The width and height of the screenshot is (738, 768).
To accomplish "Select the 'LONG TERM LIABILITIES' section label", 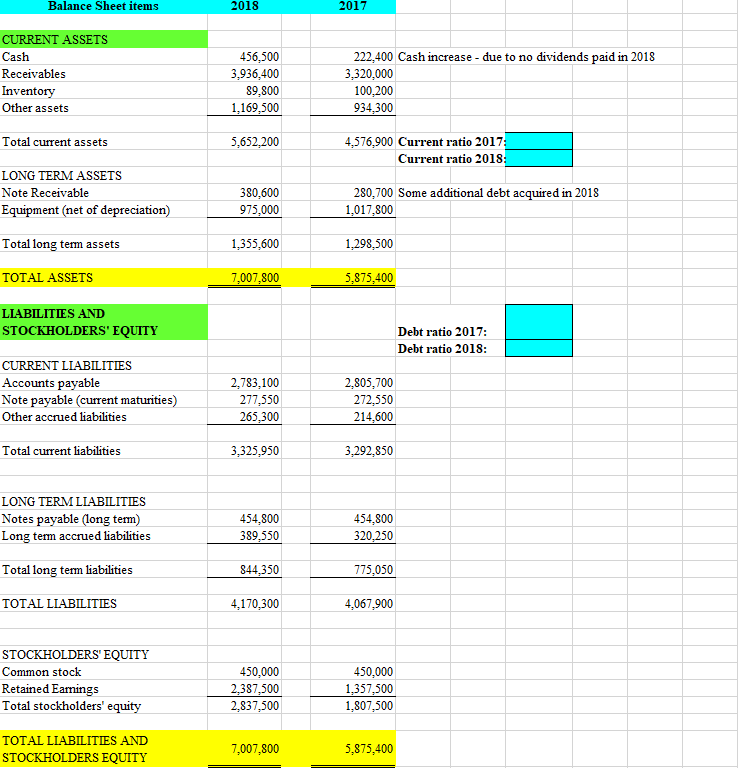I will tap(73, 502).
